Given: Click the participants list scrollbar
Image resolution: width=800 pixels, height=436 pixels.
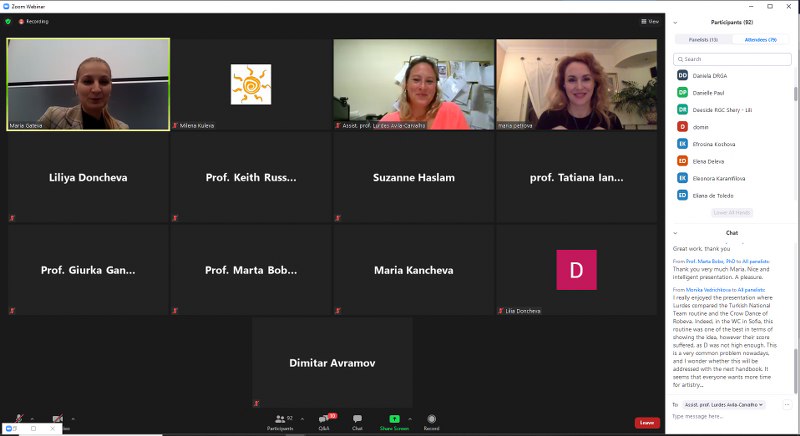Looking at the screenshot, I should point(795,94).
